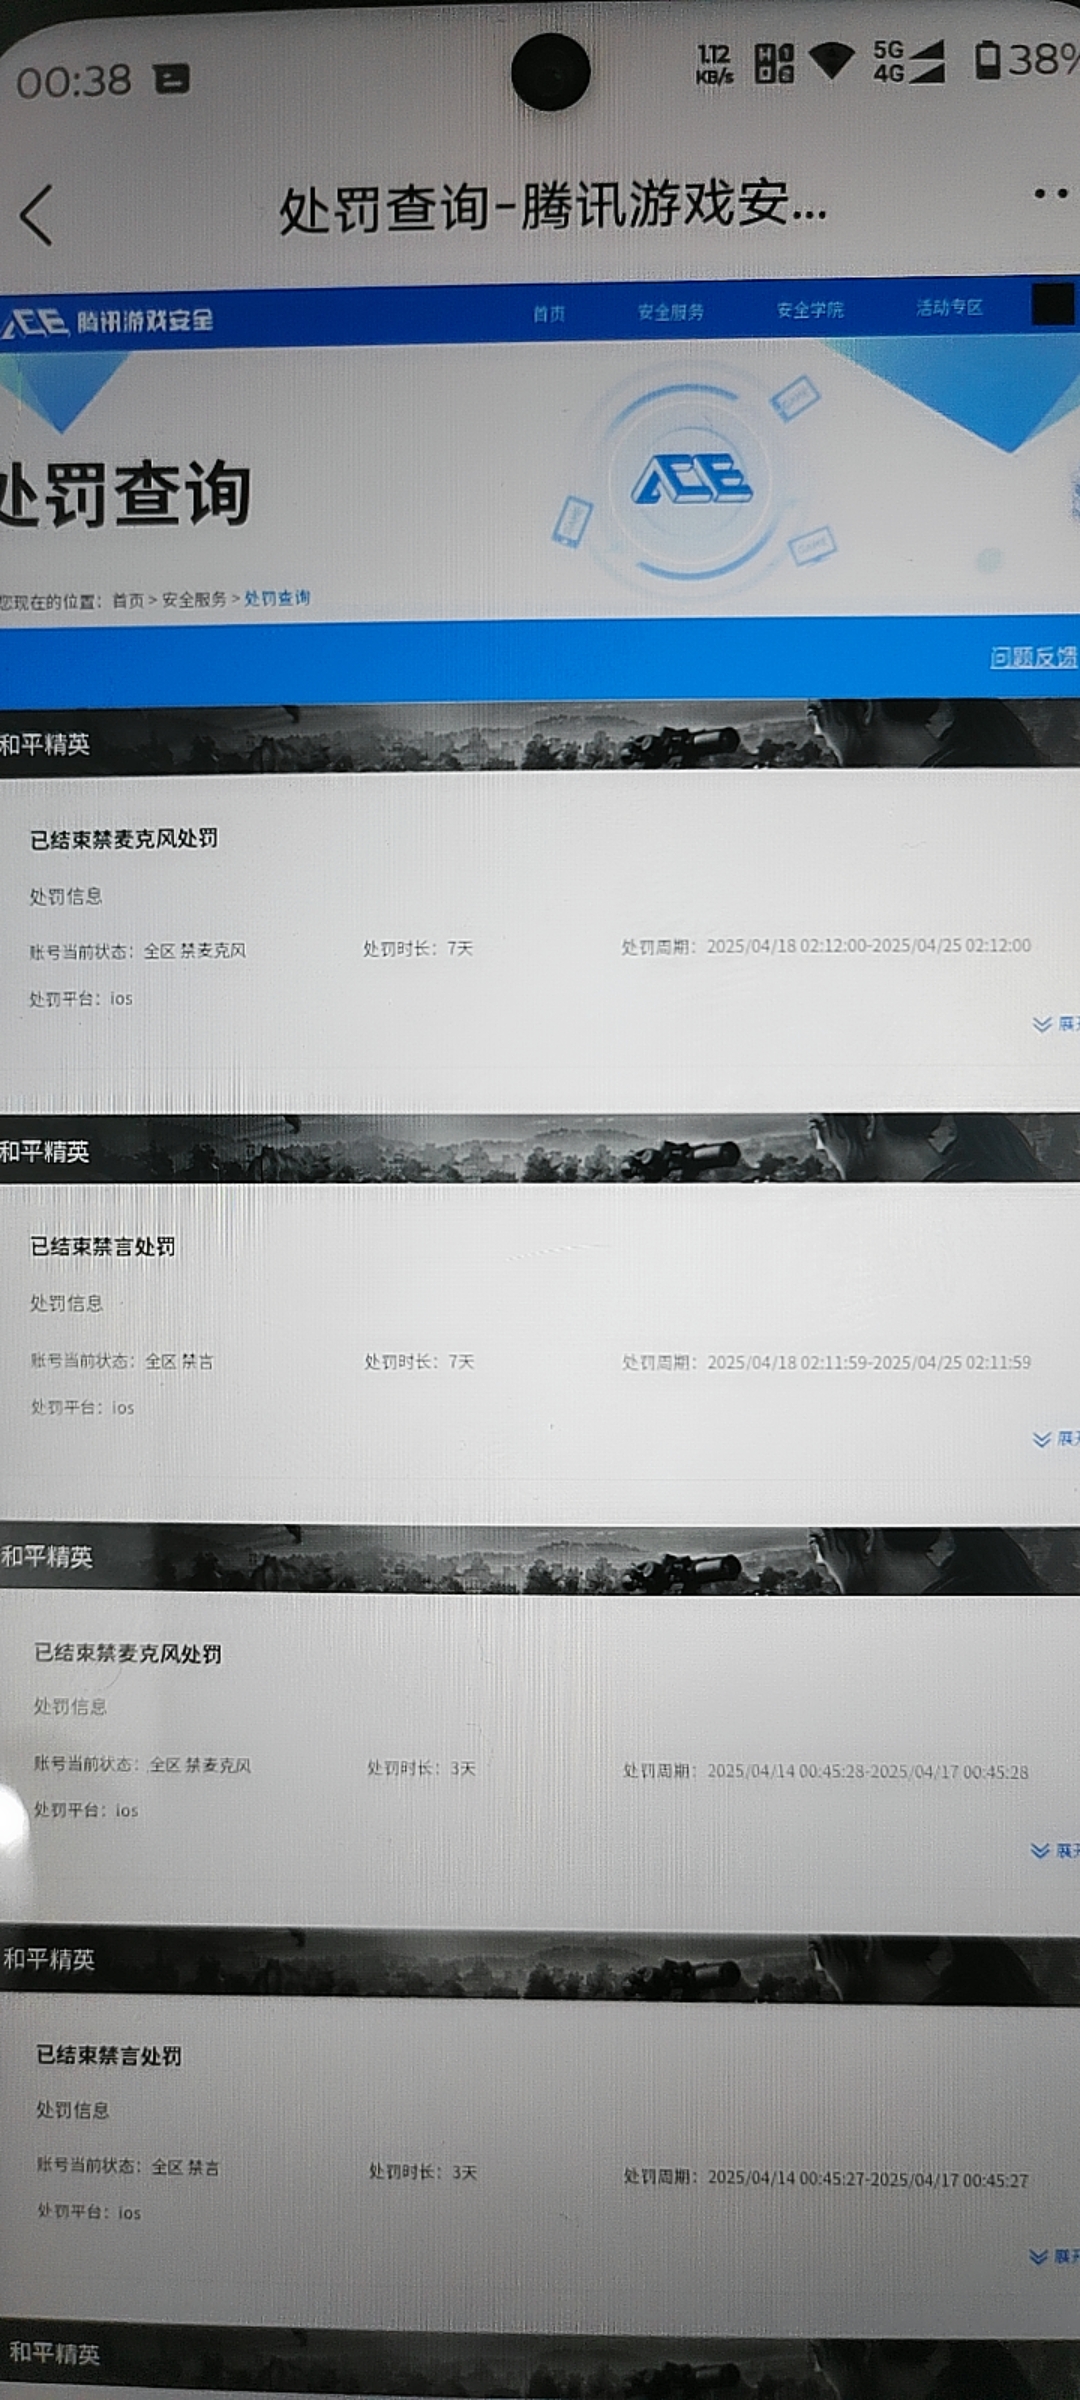Click 安全服务 in the breadcrumb trail

click(x=194, y=599)
